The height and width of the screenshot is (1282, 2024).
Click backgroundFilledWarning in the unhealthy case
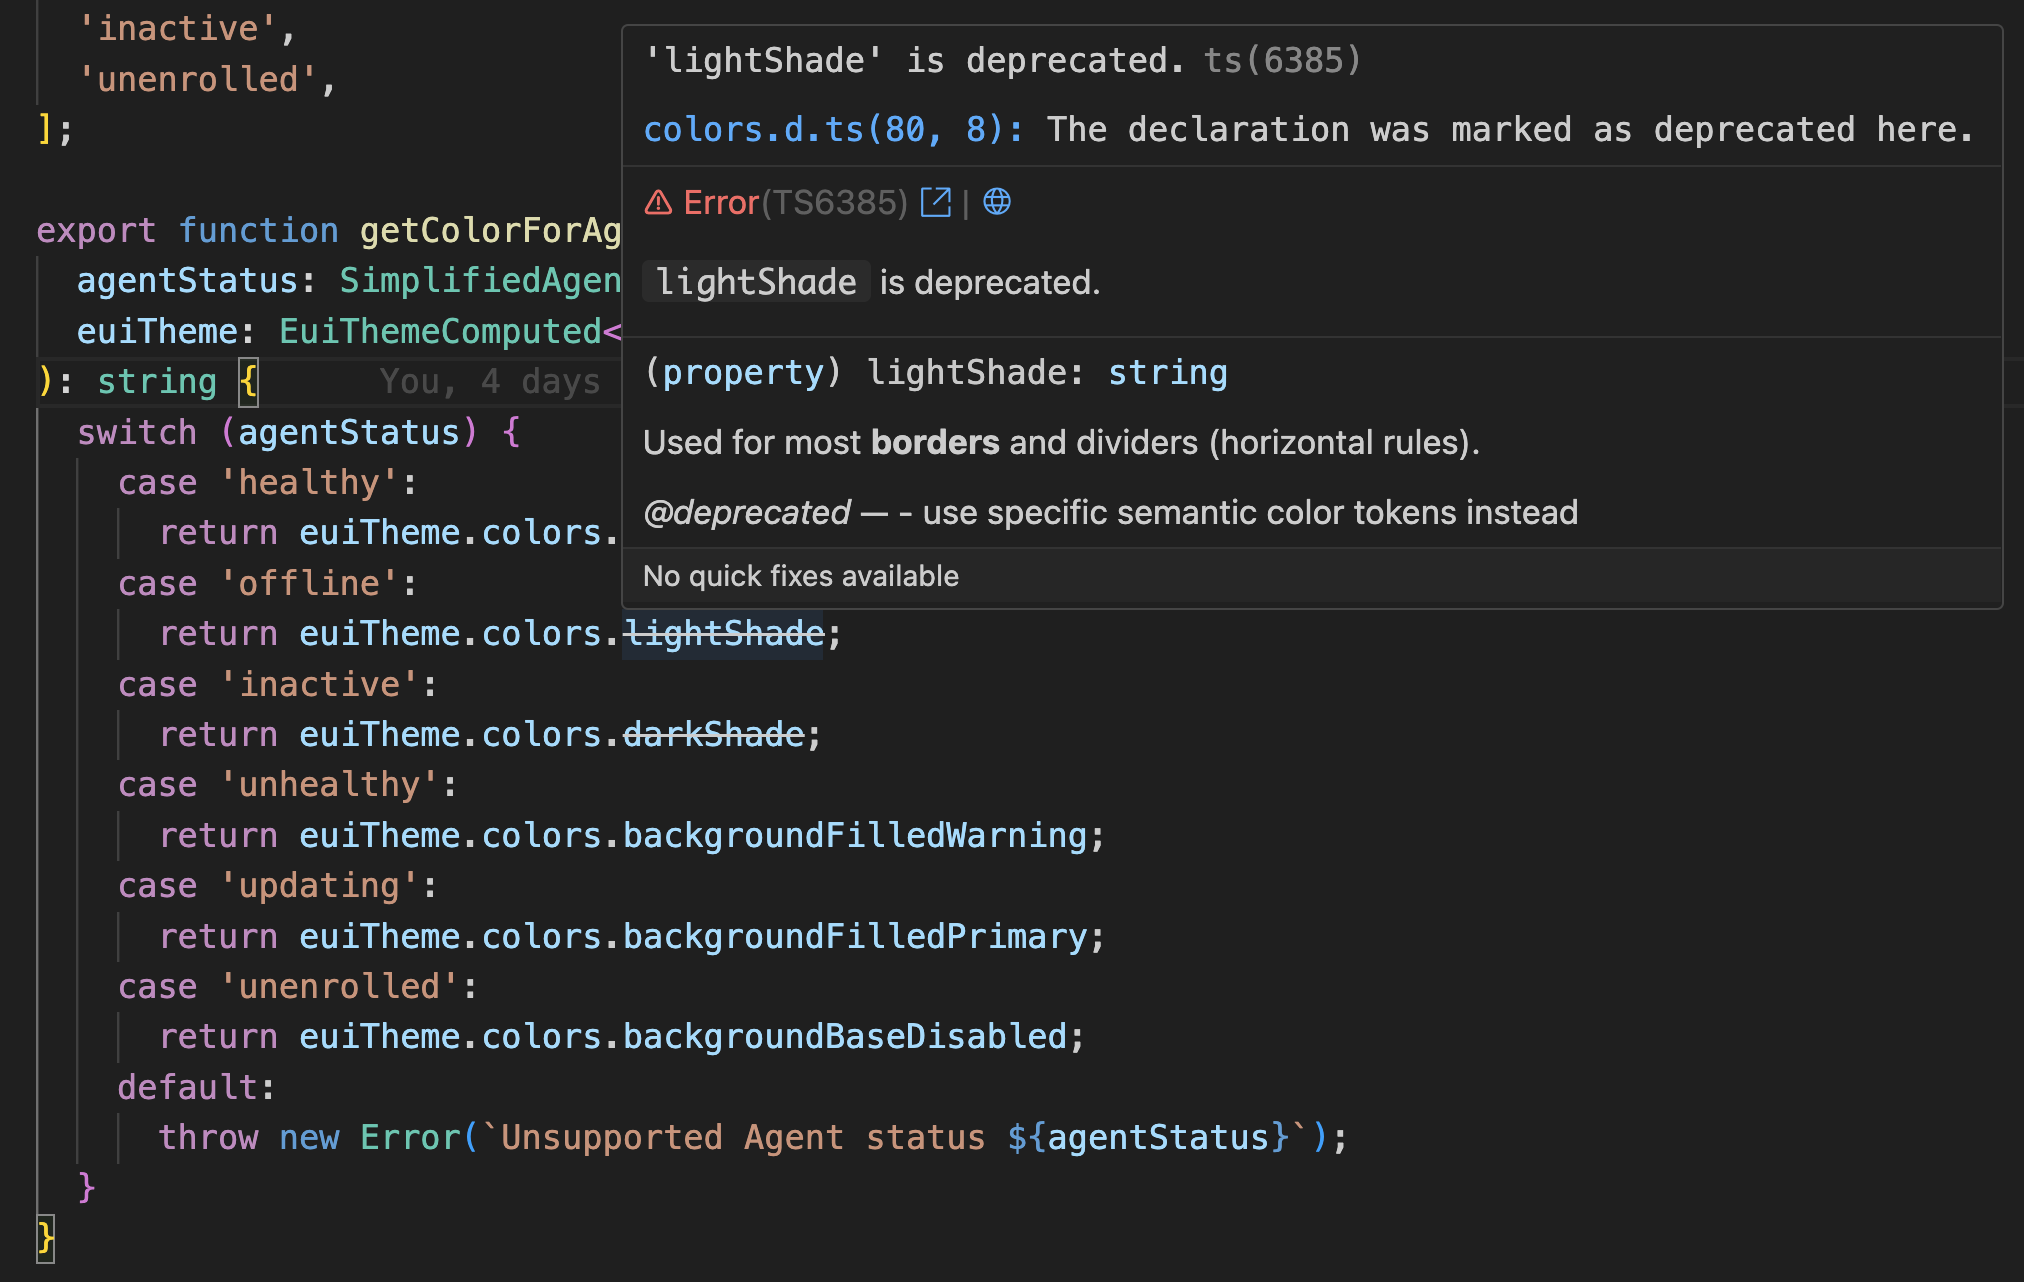click(855, 835)
